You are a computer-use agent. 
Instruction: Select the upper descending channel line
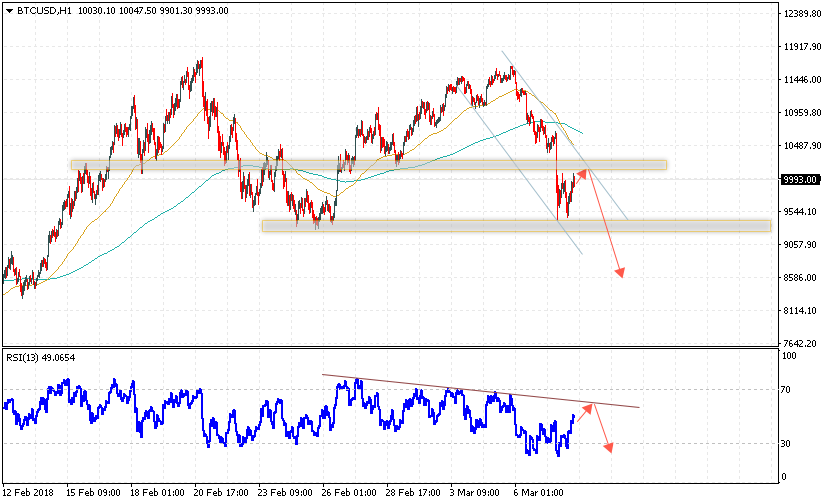(564, 135)
